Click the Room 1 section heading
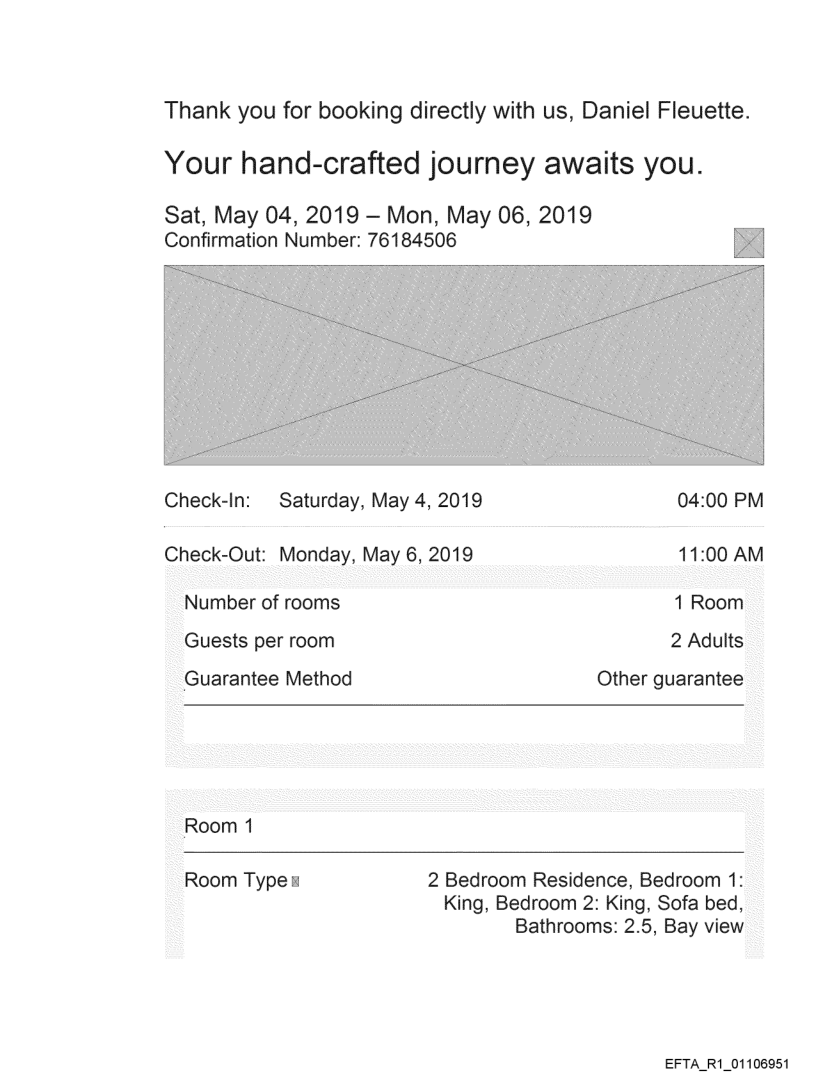Screen dimensions: 816x1073 pyautogui.click(x=211, y=826)
